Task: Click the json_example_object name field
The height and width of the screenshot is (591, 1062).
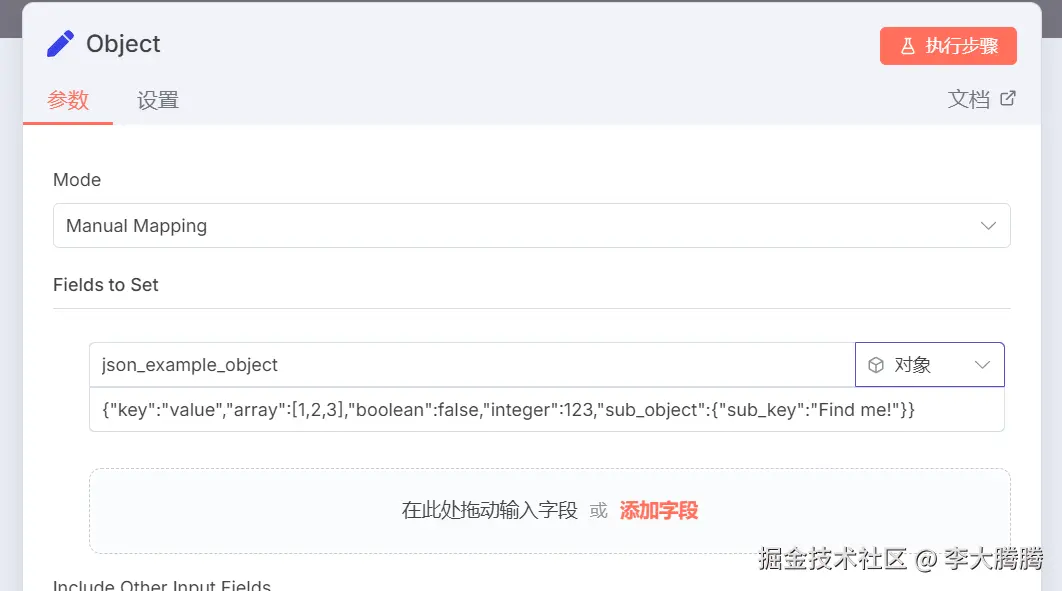Action: click(x=470, y=365)
